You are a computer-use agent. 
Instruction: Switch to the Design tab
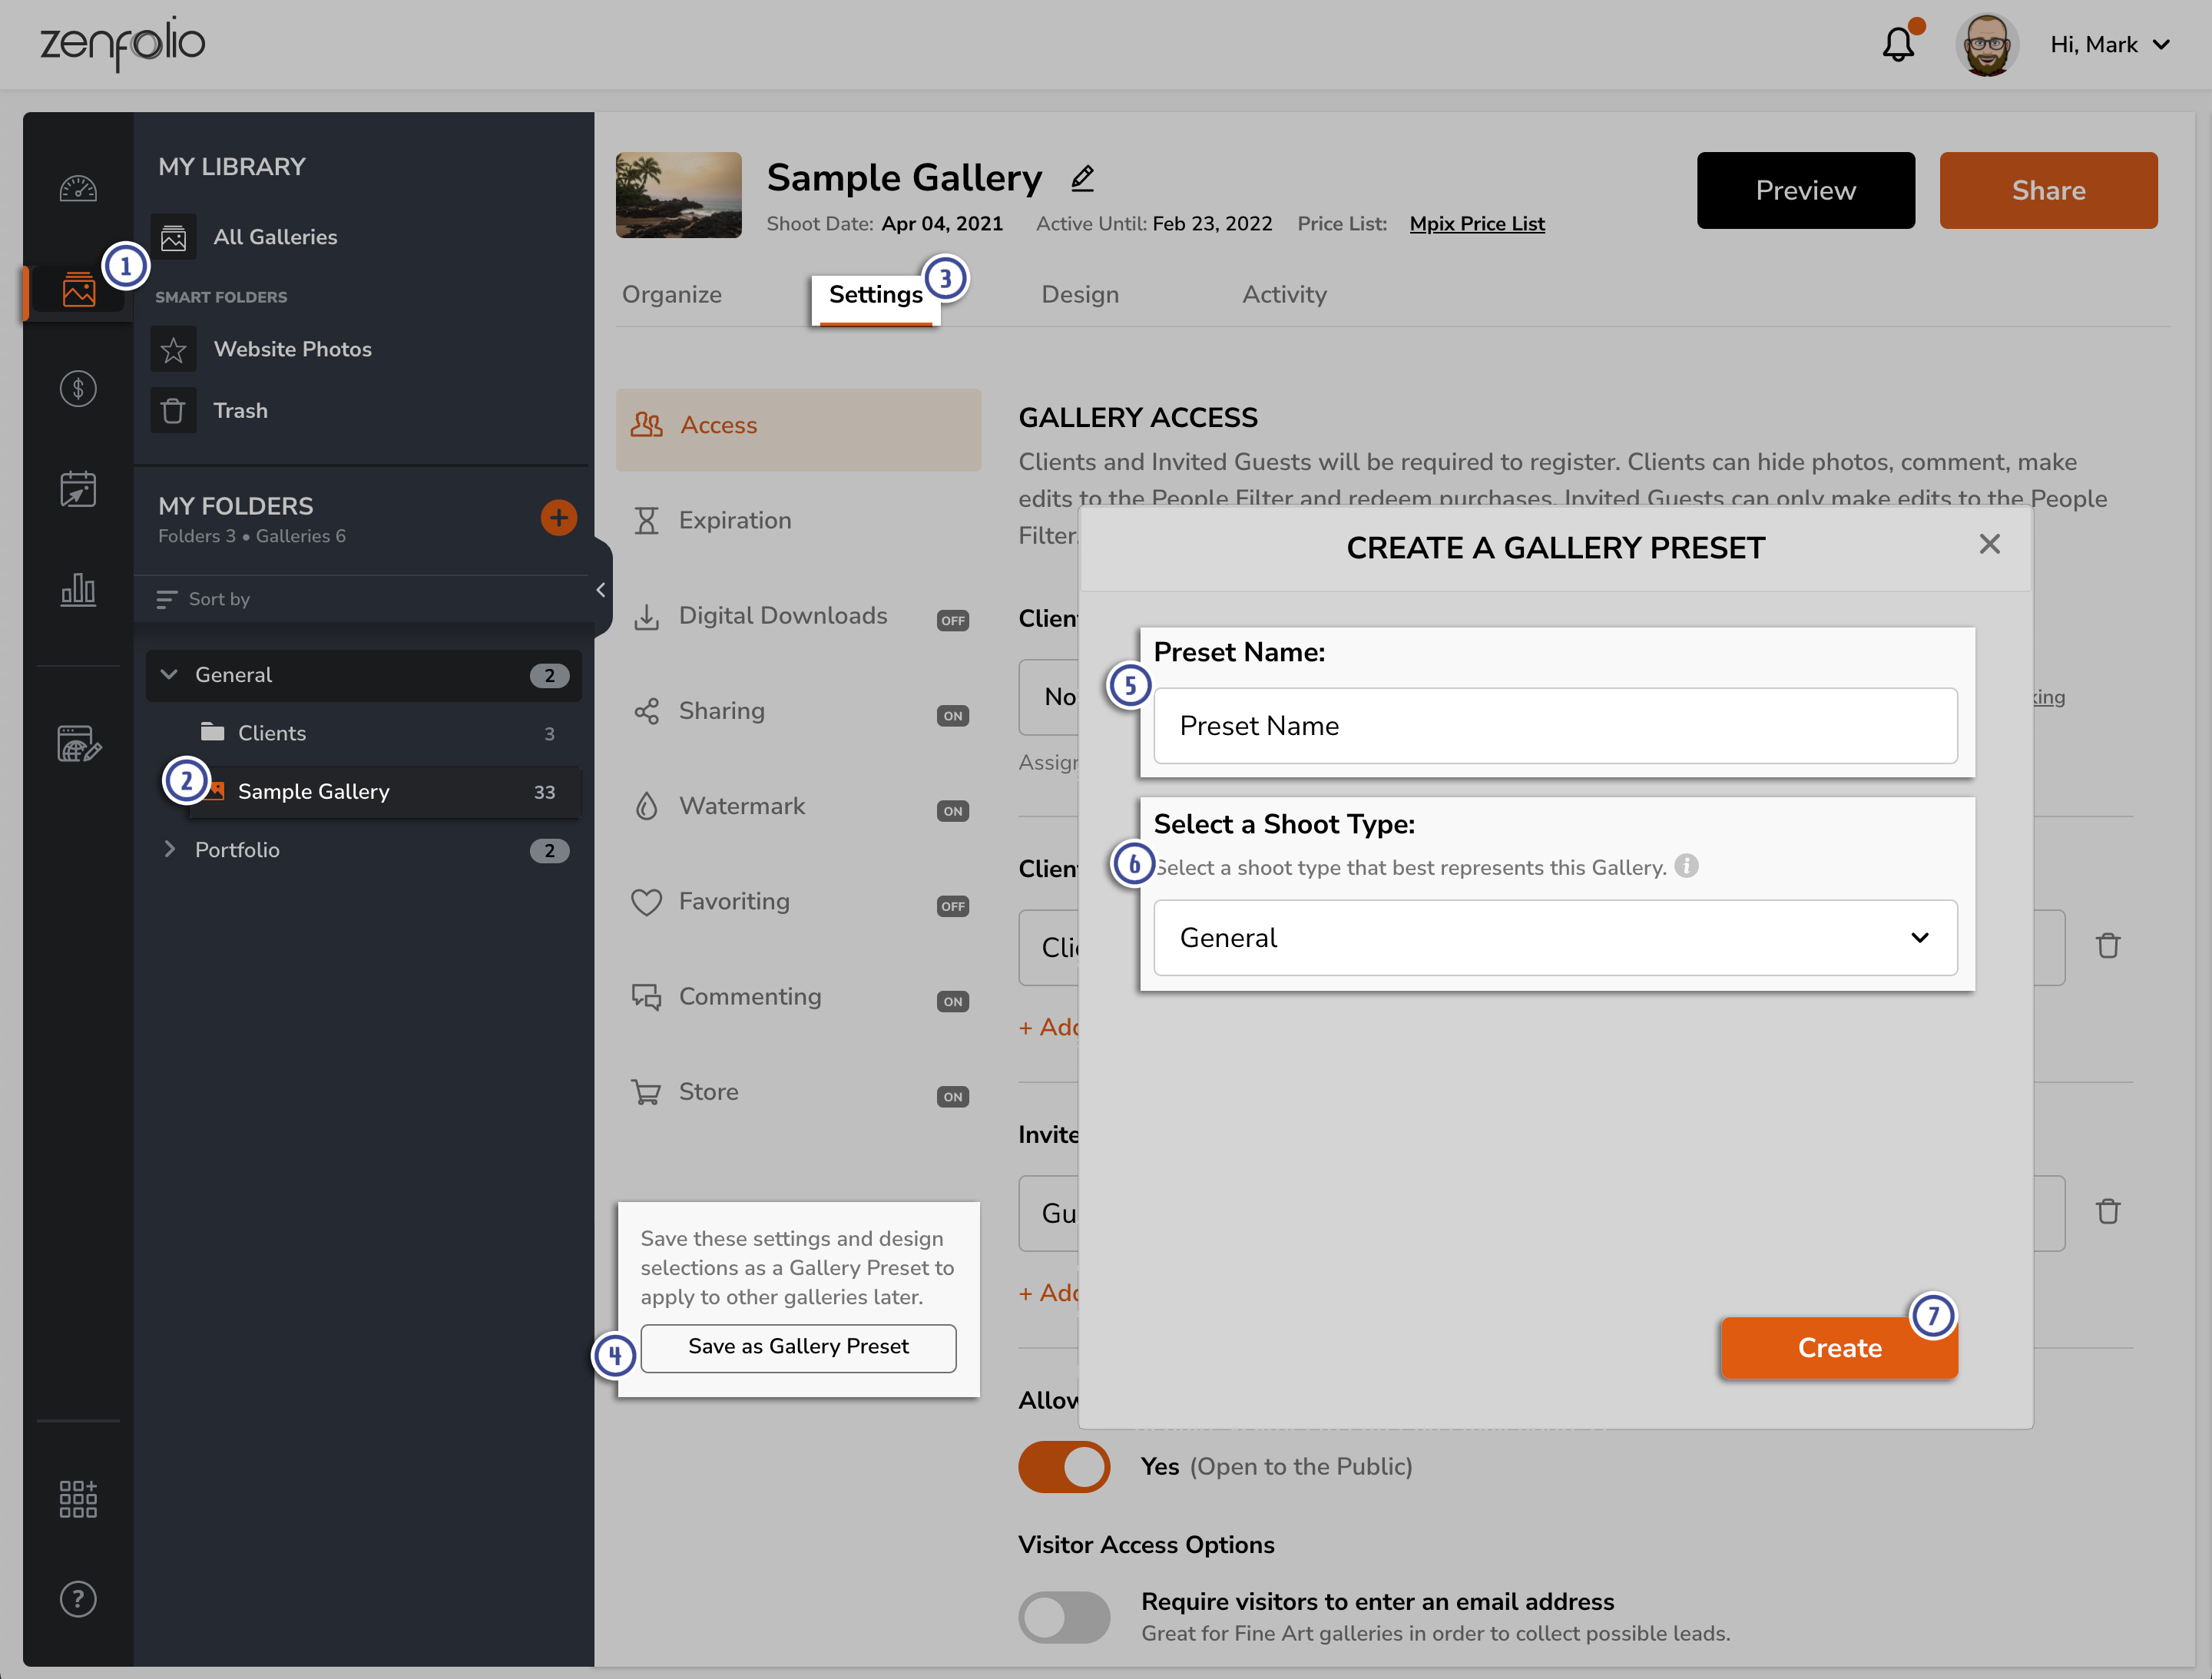(1080, 294)
